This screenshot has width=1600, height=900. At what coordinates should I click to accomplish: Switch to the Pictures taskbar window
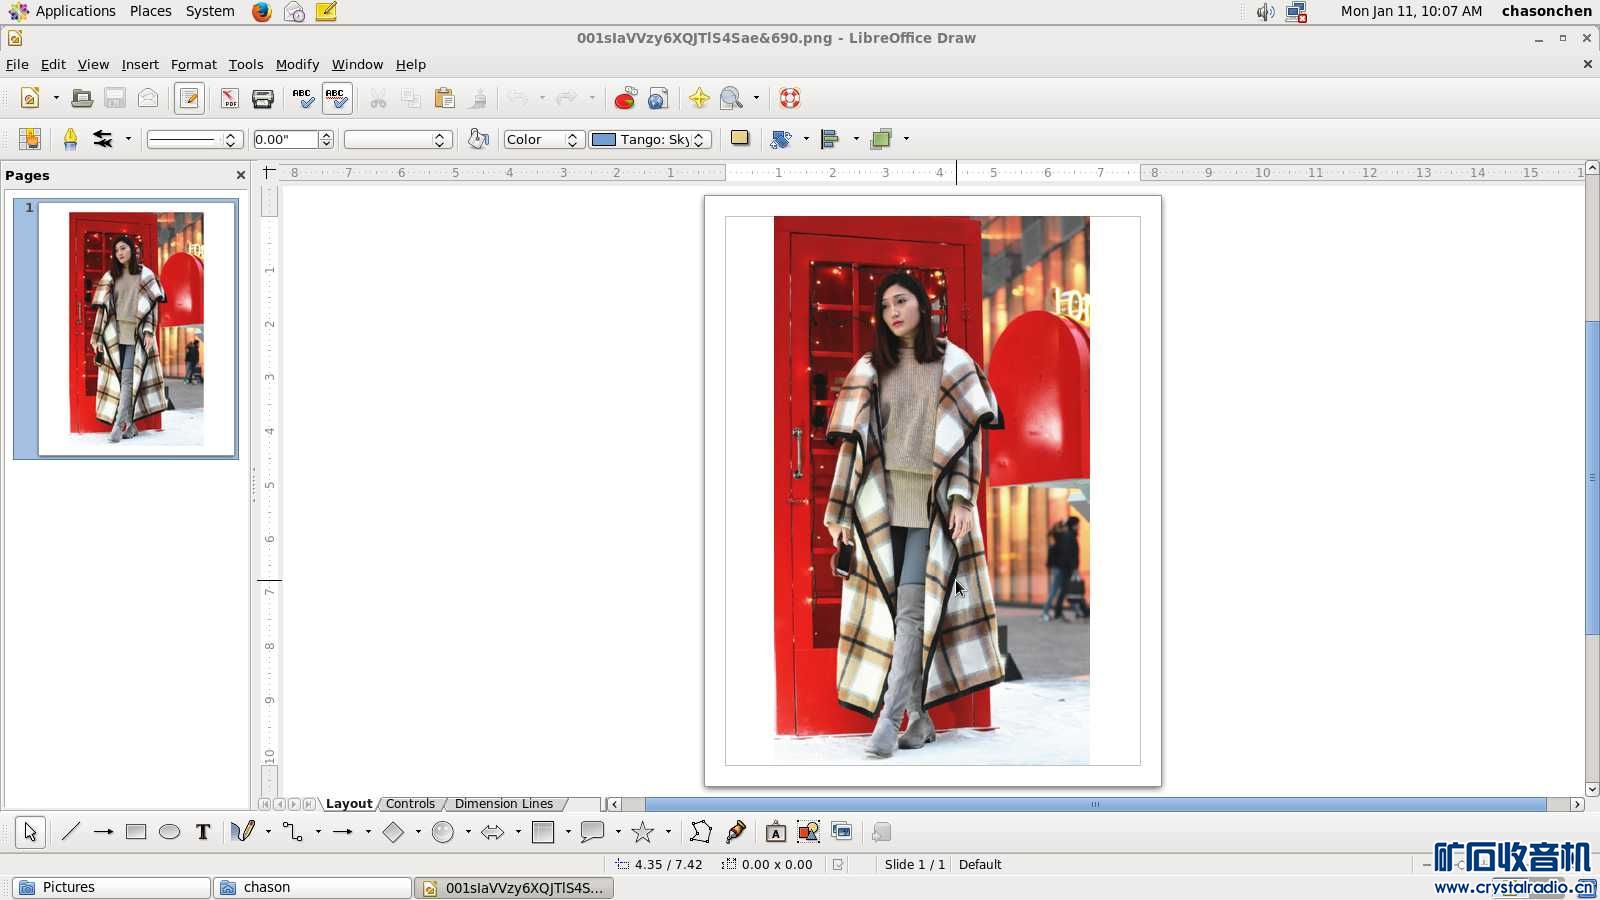tap(110, 887)
